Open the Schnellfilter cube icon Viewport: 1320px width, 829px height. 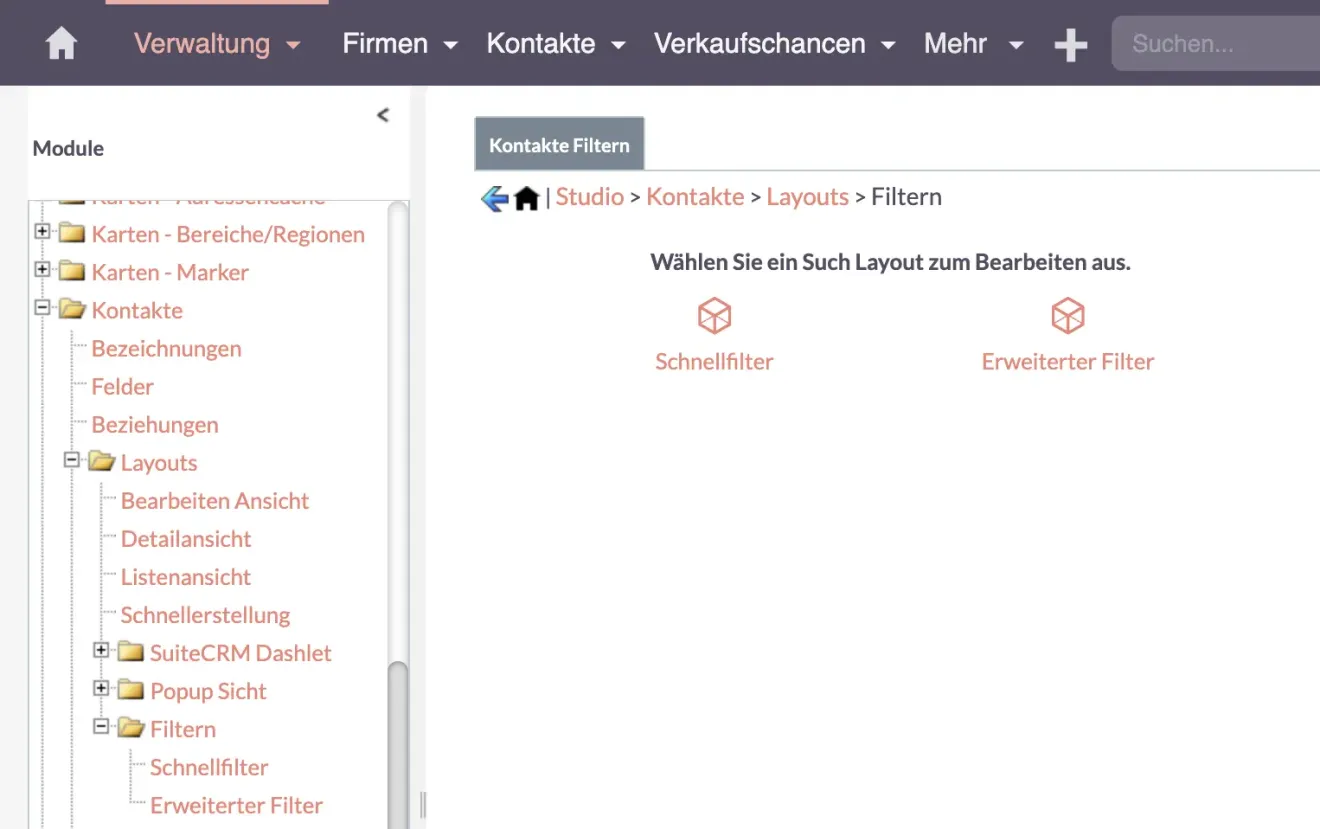pyautogui.click(x=714, y=316)
